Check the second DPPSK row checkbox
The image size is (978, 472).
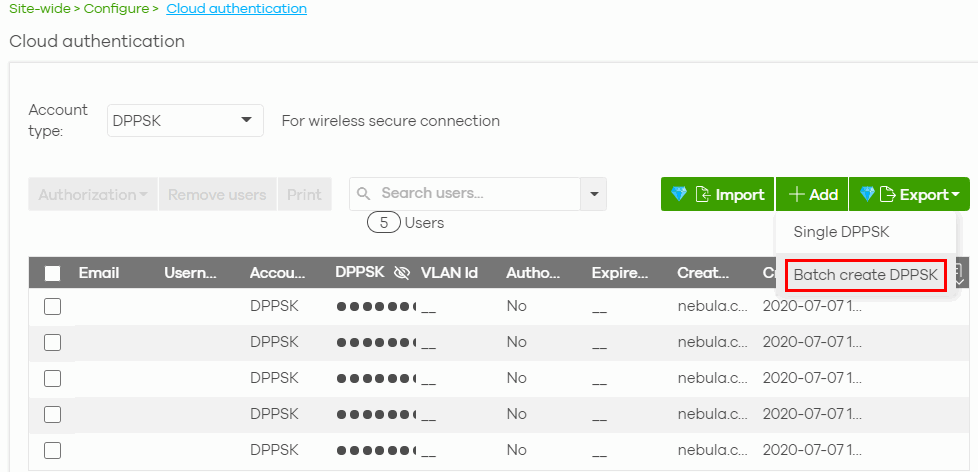(52, 342)
